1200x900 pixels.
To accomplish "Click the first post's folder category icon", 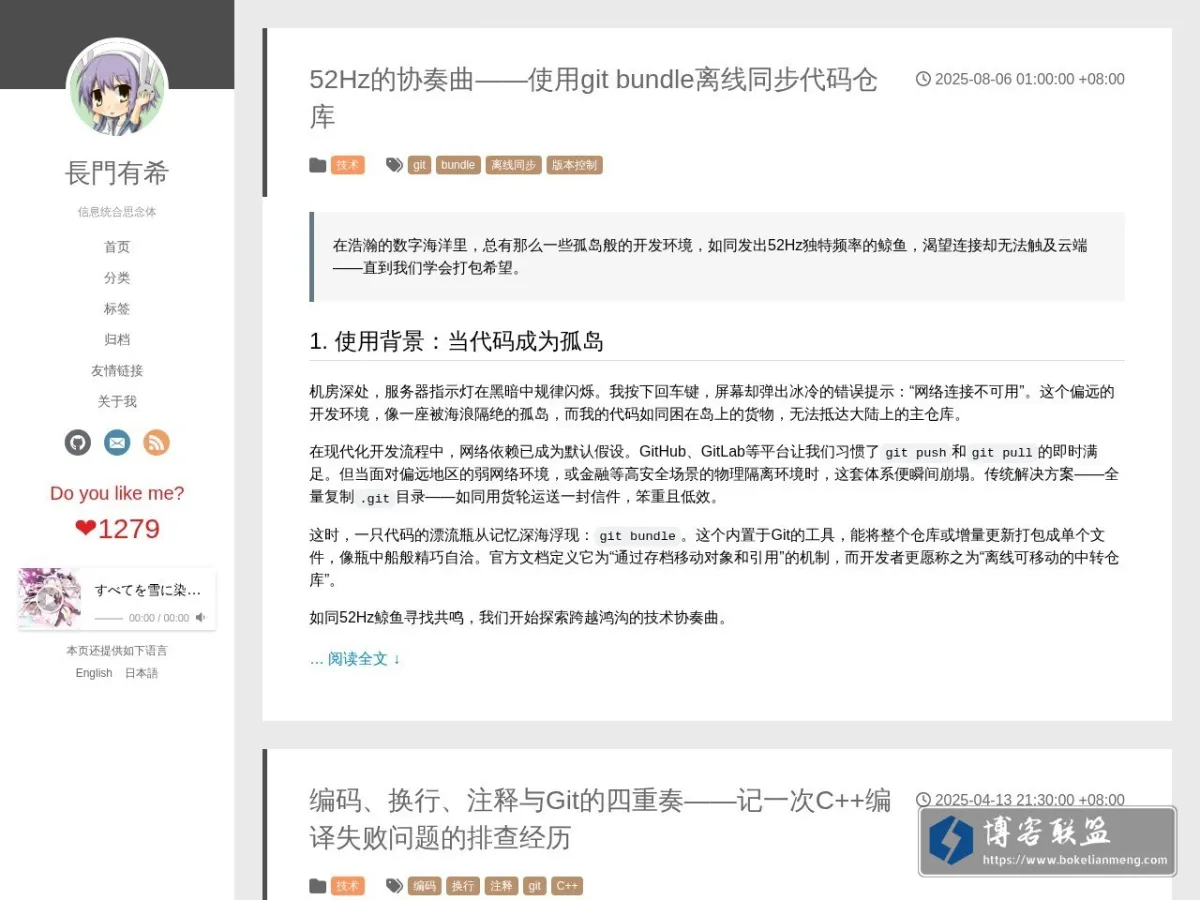I will (318, 165).
